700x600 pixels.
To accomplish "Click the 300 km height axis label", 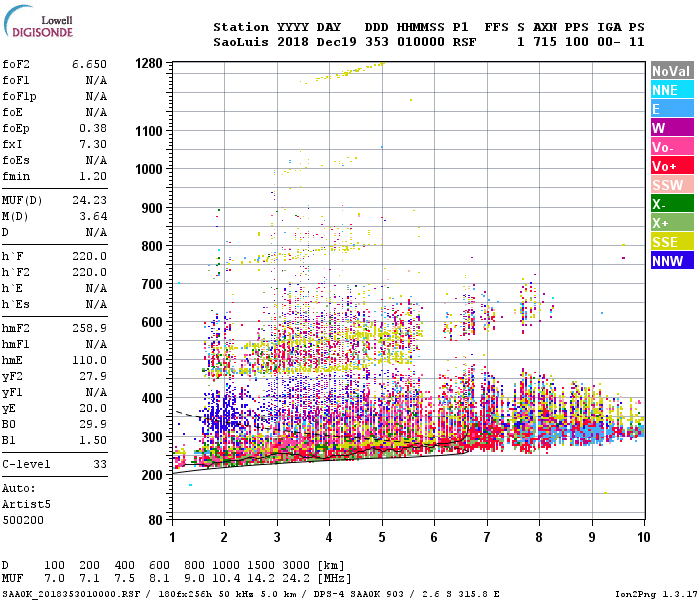I will 152,437.
